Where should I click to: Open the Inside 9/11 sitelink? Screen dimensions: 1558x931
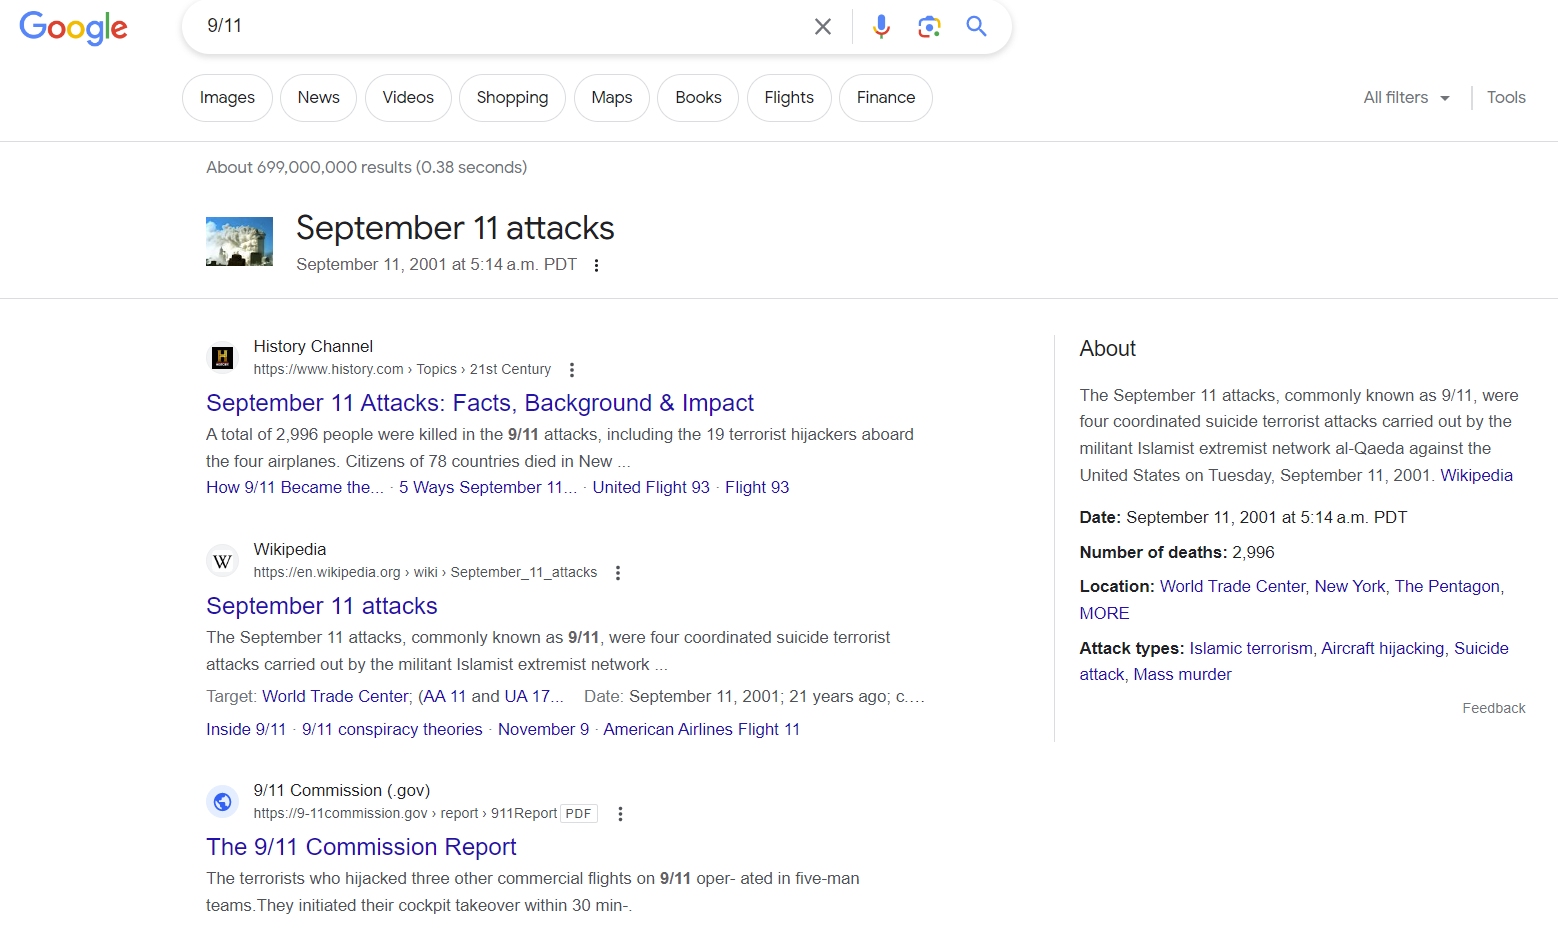point(246,730)
